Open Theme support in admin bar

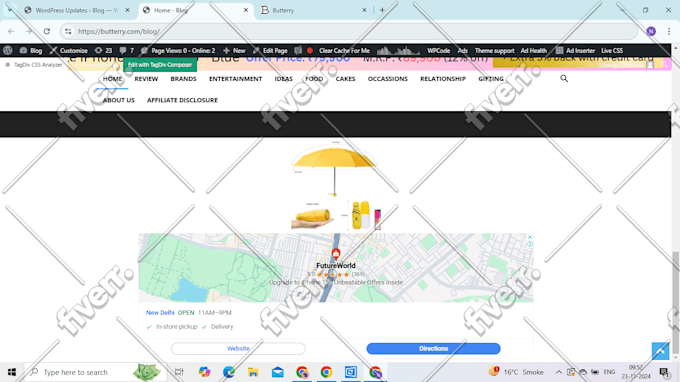pyautogui.click(x=494, y=50)
